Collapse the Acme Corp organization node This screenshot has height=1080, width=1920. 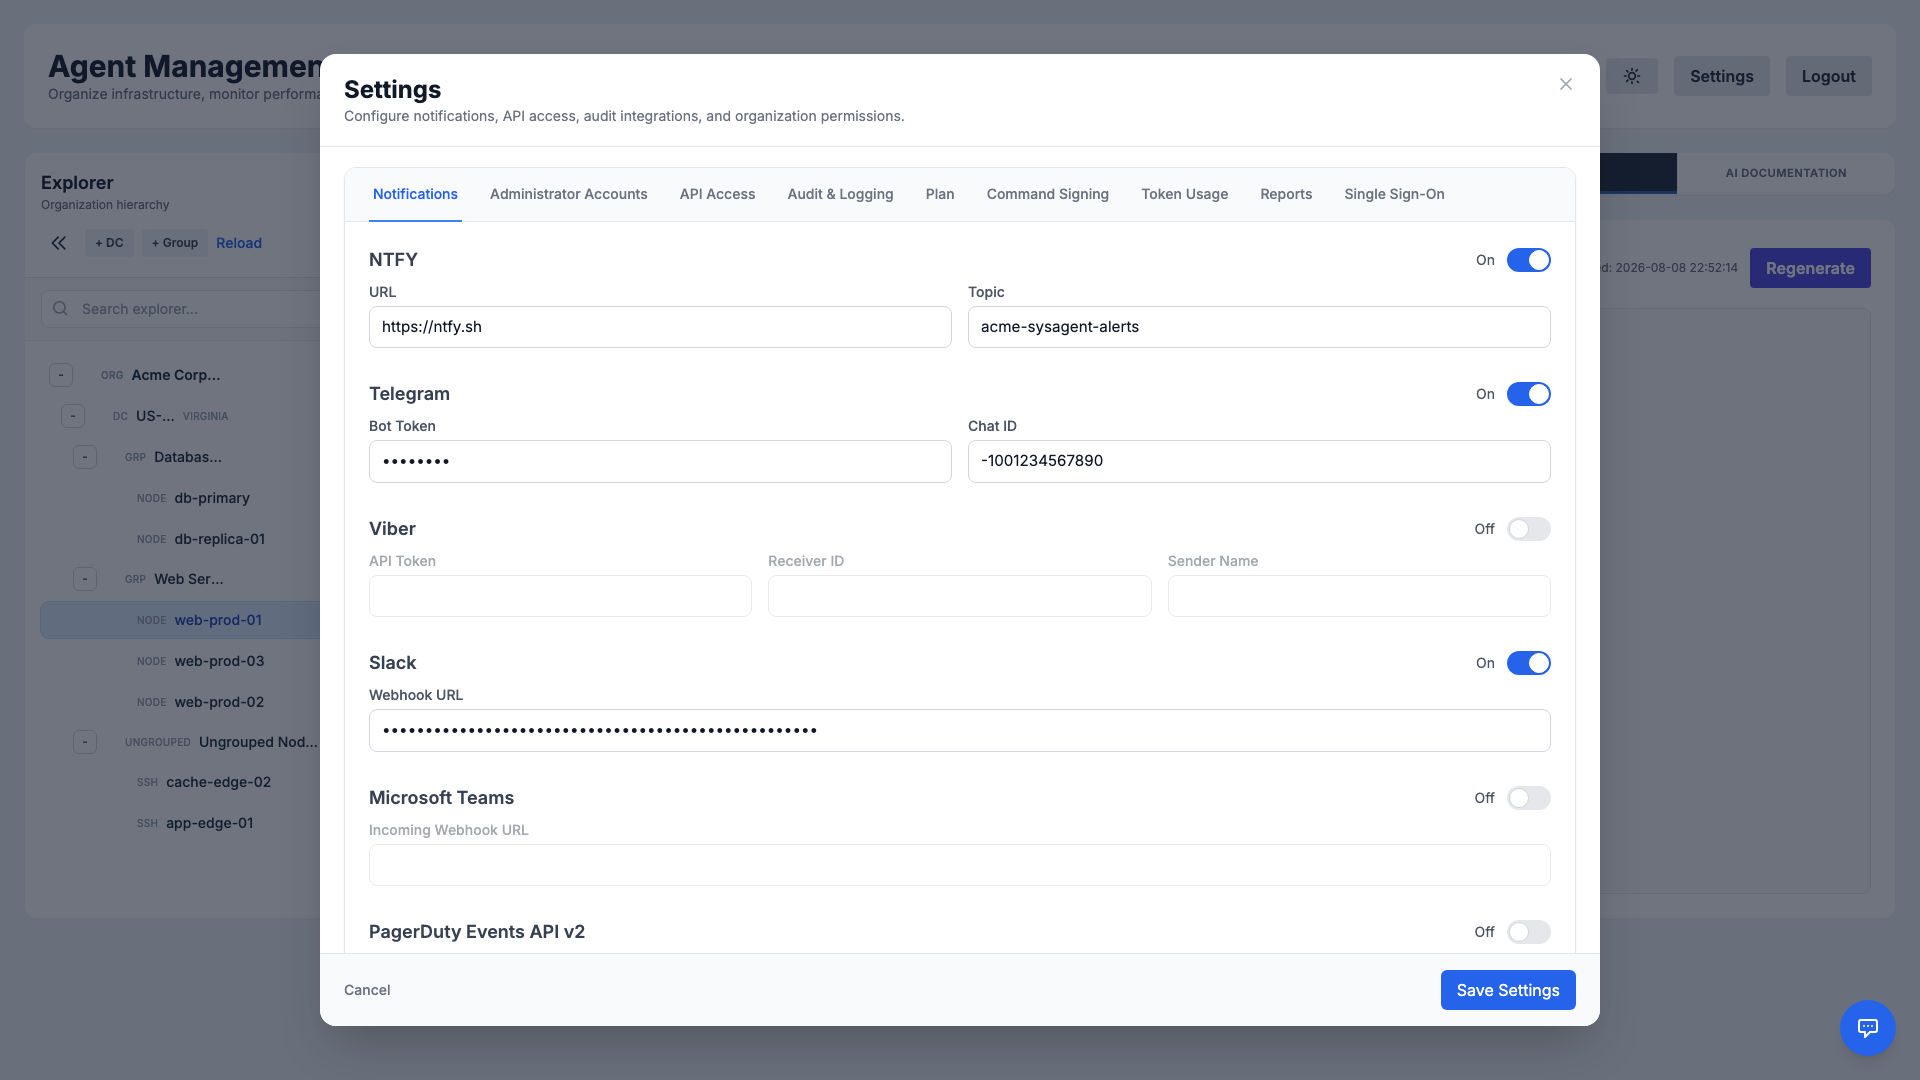click(61, 375)
